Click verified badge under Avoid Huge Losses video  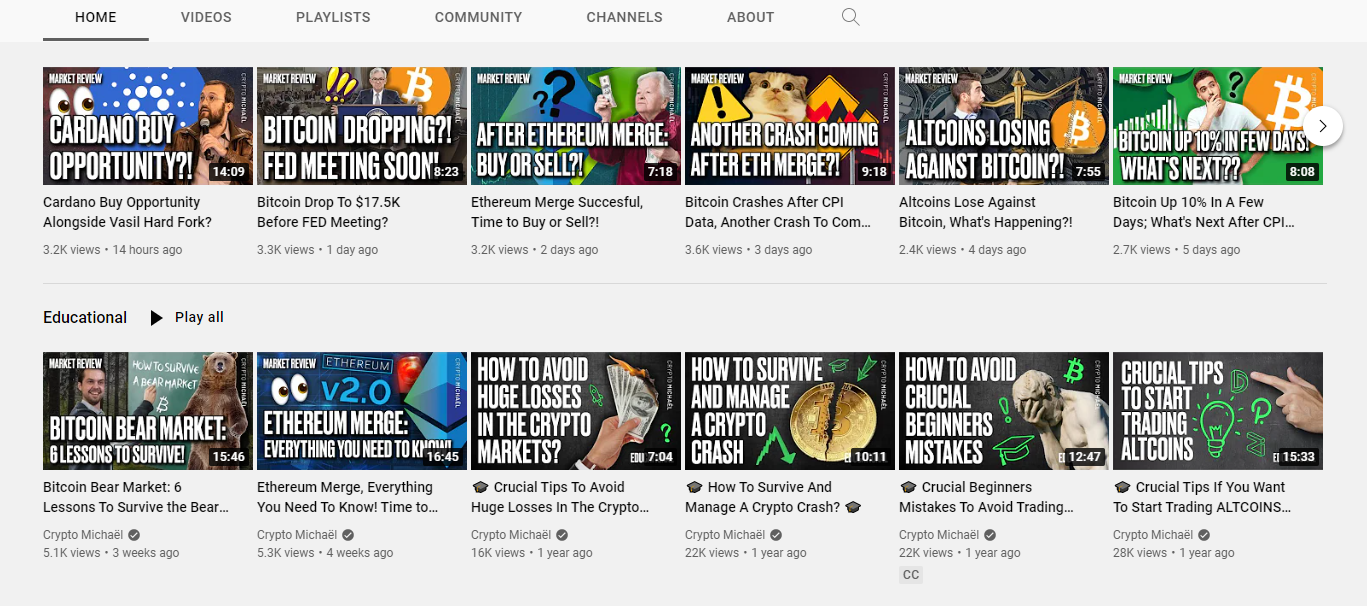[x=562, y=535]
